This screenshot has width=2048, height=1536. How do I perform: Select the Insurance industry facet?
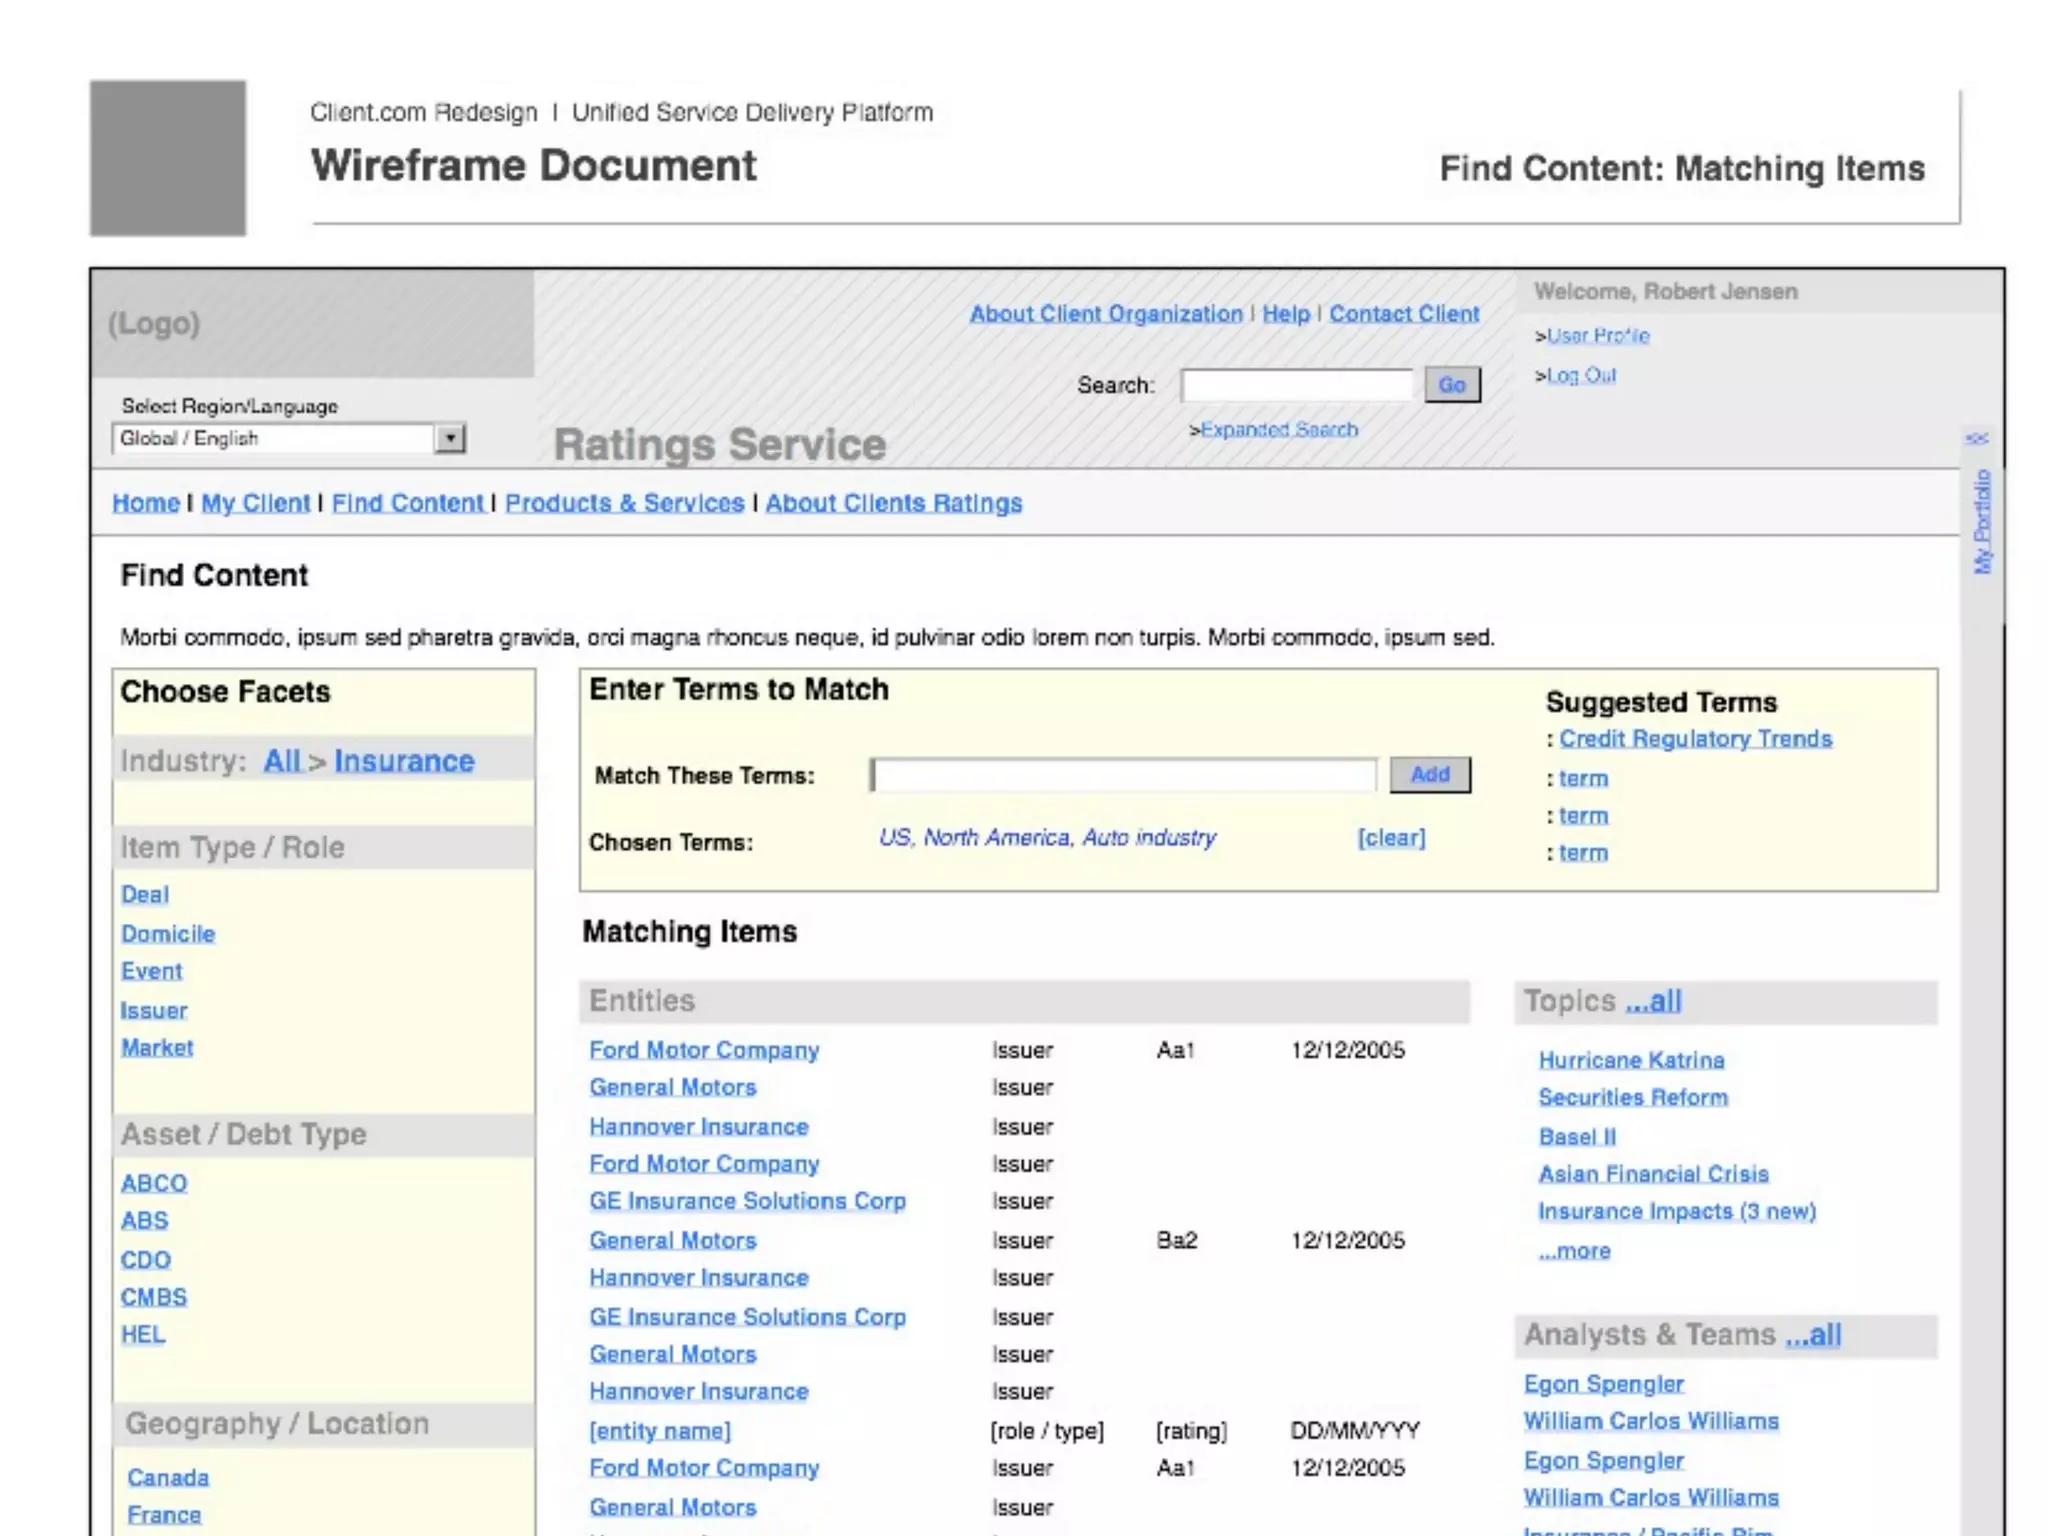pyautogui.click(x=404, y=761)
